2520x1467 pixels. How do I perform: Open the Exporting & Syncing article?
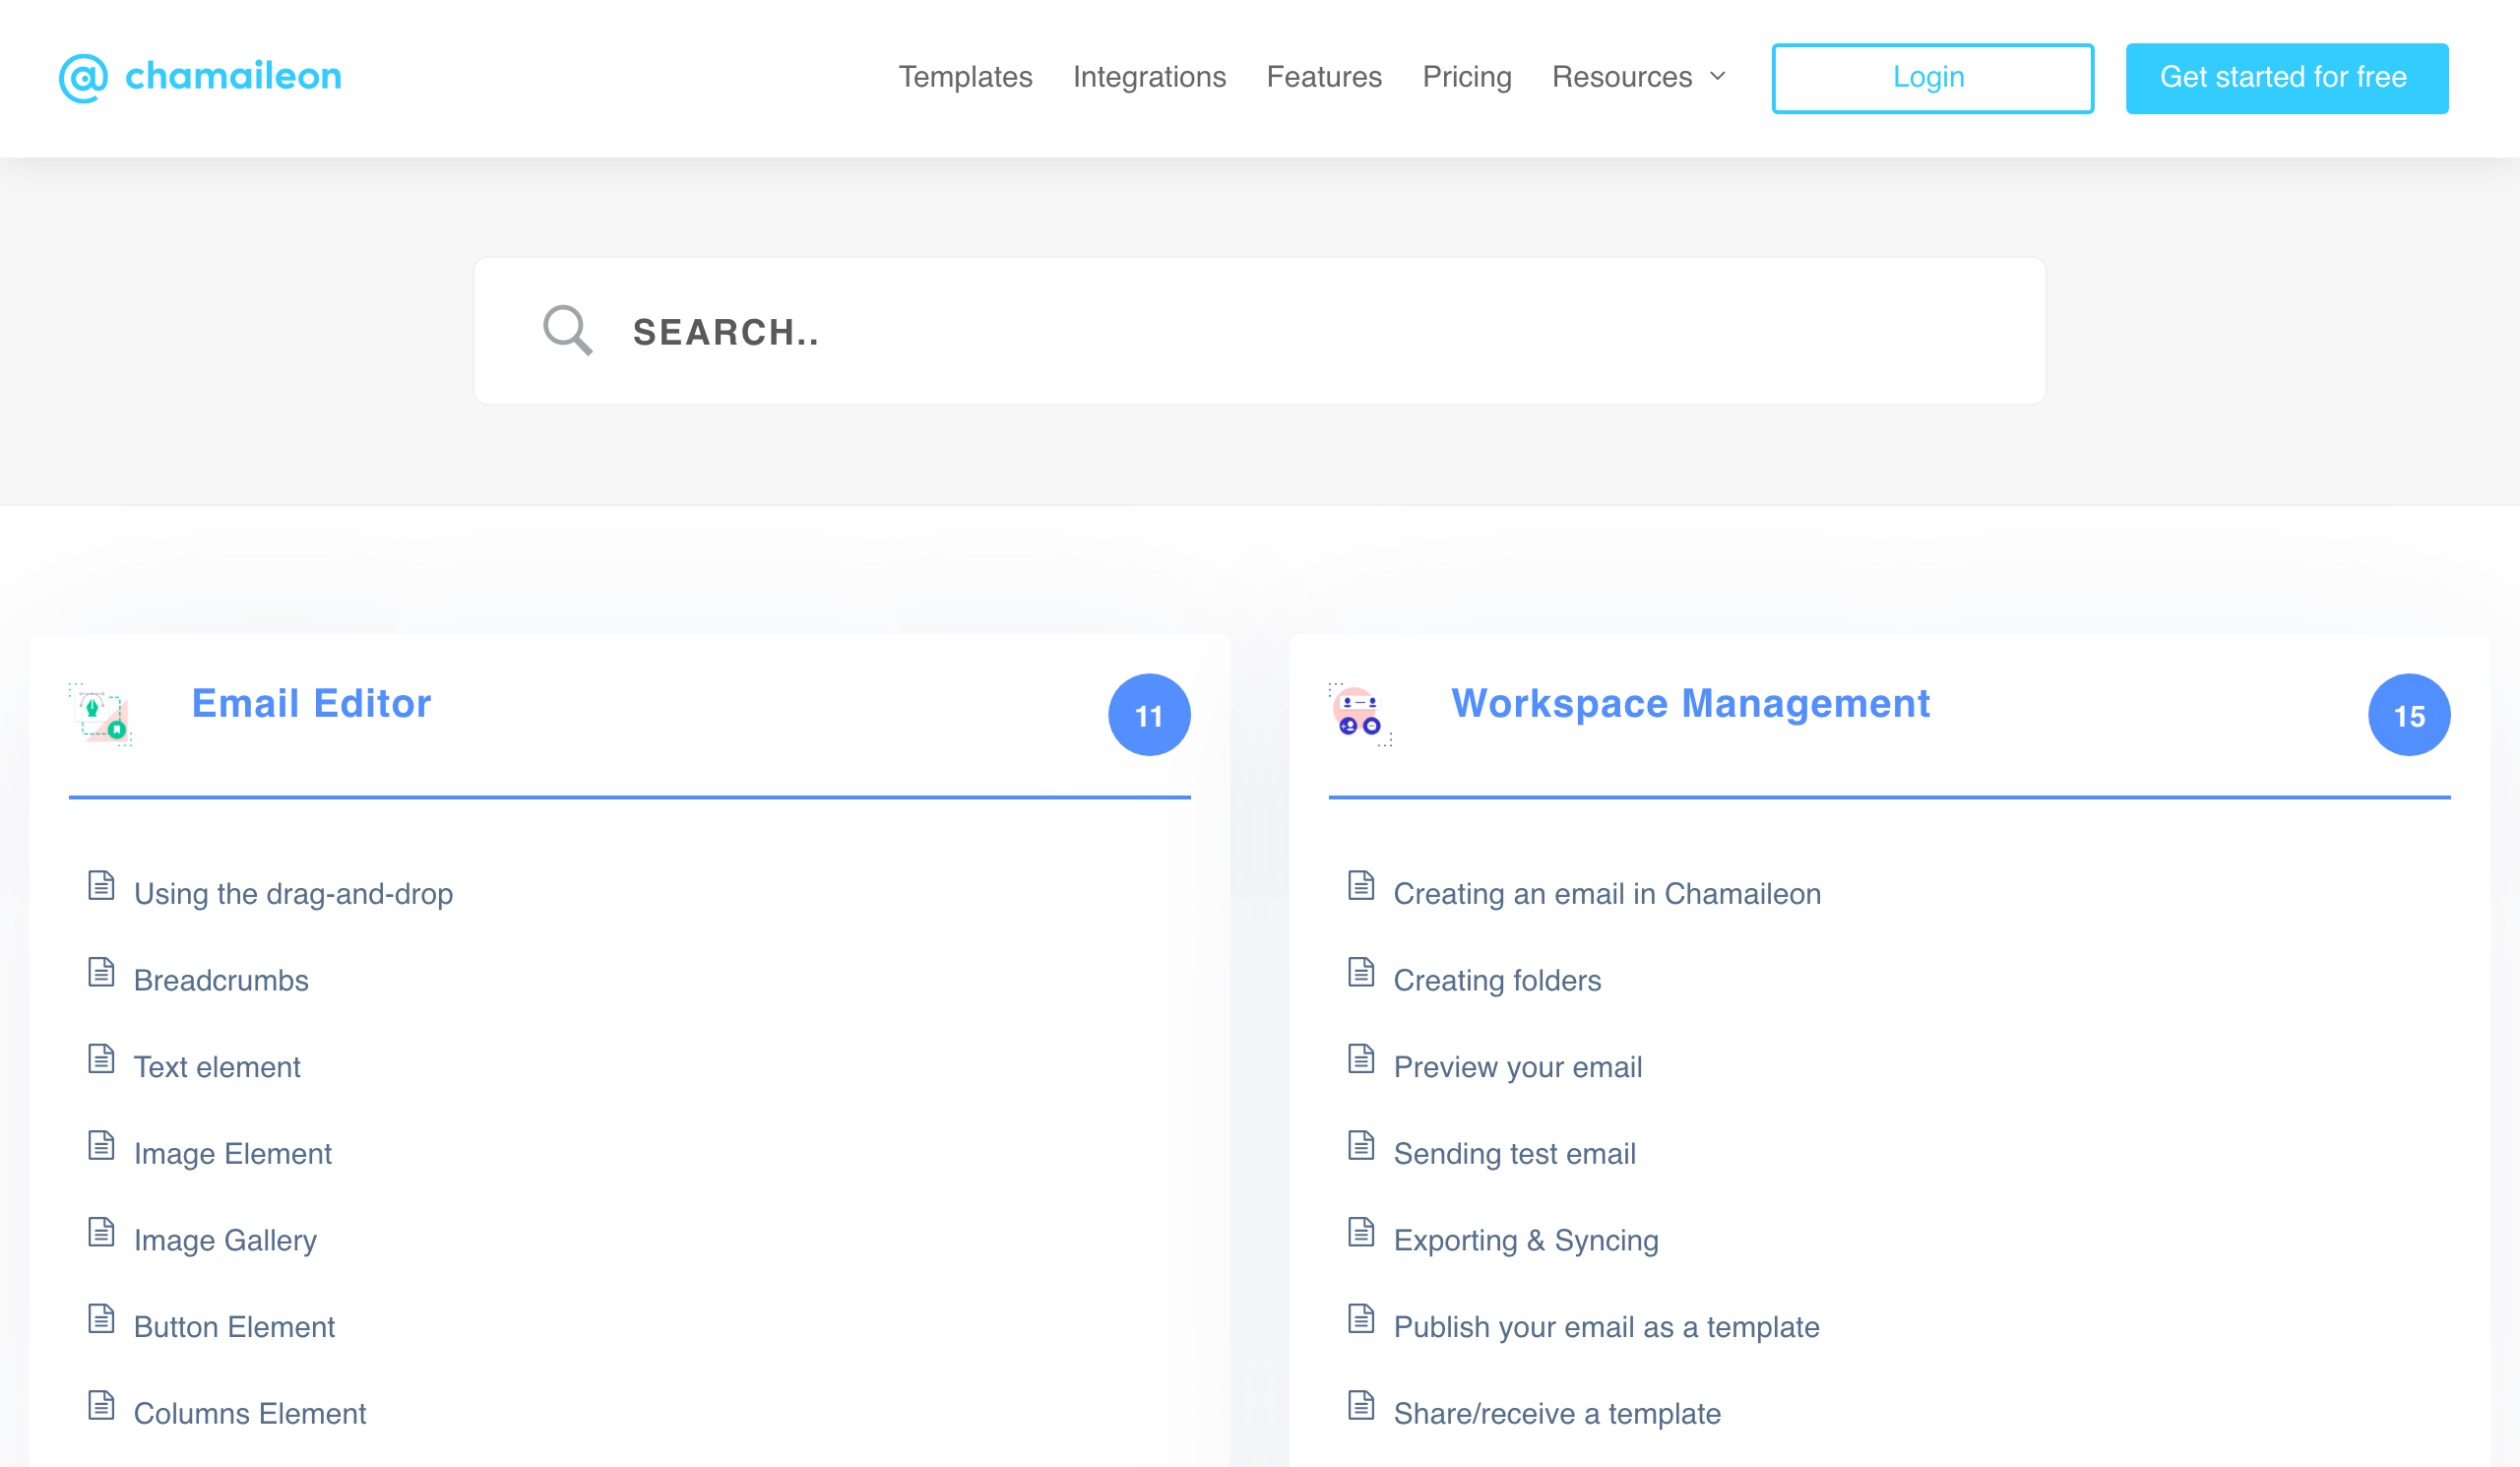tap(1526, 1240)
